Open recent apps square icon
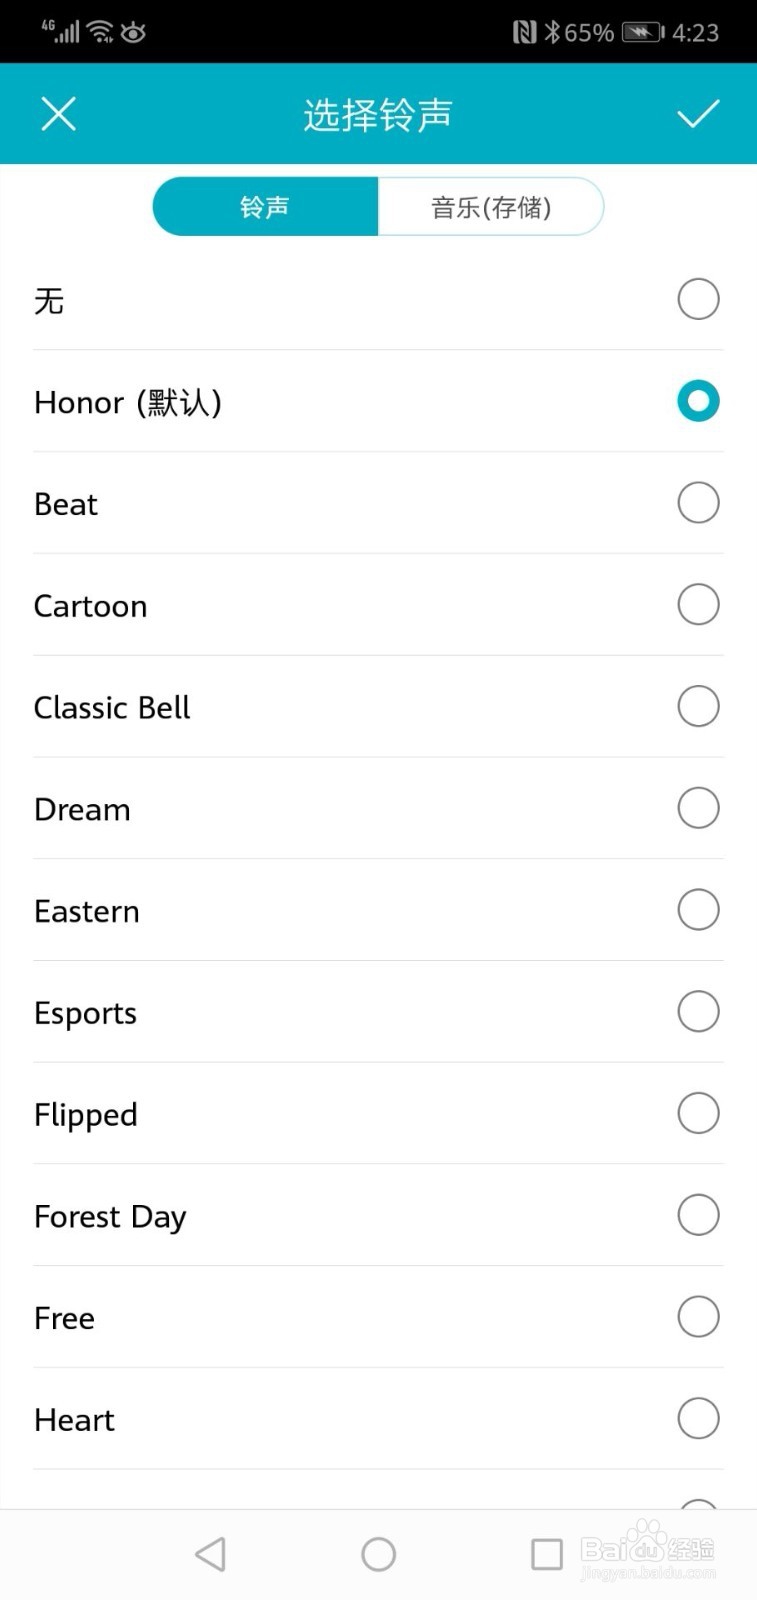Viewport: 757px width, 1600px height. point(546,1554)
